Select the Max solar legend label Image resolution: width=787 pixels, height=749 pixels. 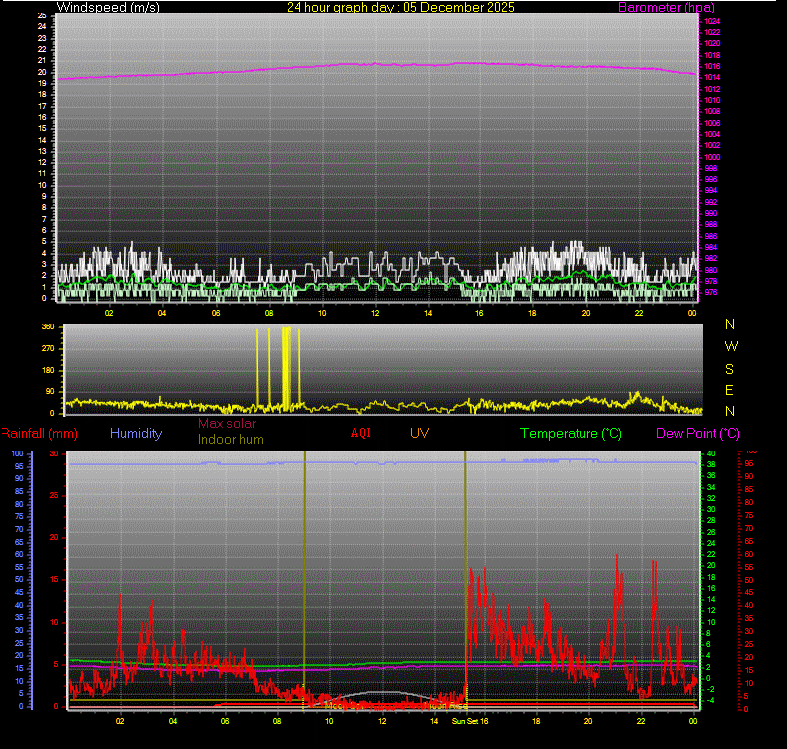click(x=227, y=424)
